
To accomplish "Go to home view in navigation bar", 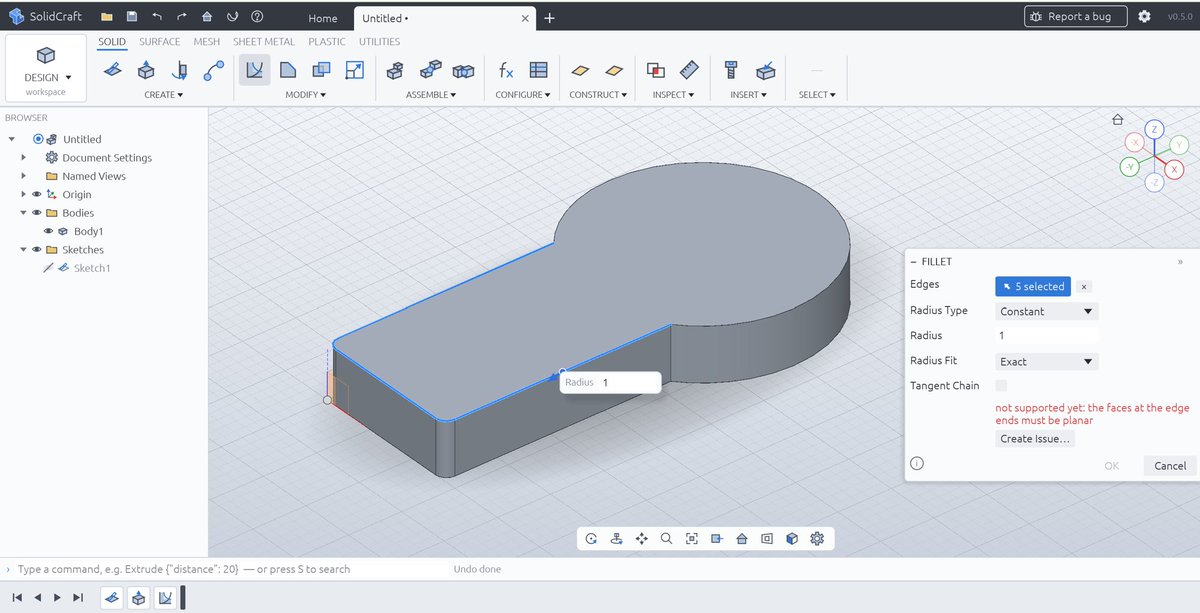I will [x=742, y=538].
